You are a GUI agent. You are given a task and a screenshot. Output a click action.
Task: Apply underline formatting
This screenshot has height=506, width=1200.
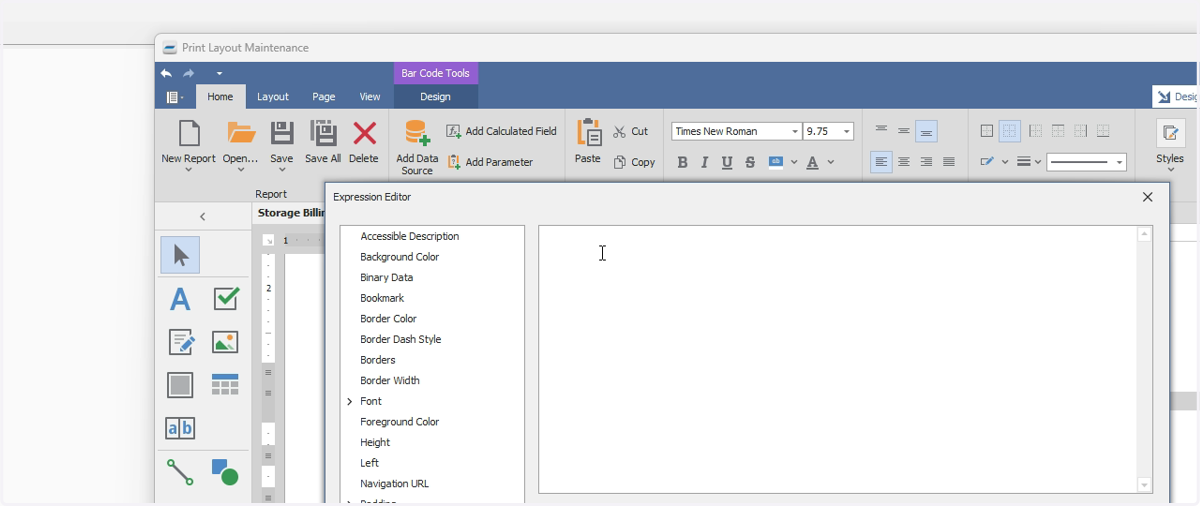click(727, 162)
